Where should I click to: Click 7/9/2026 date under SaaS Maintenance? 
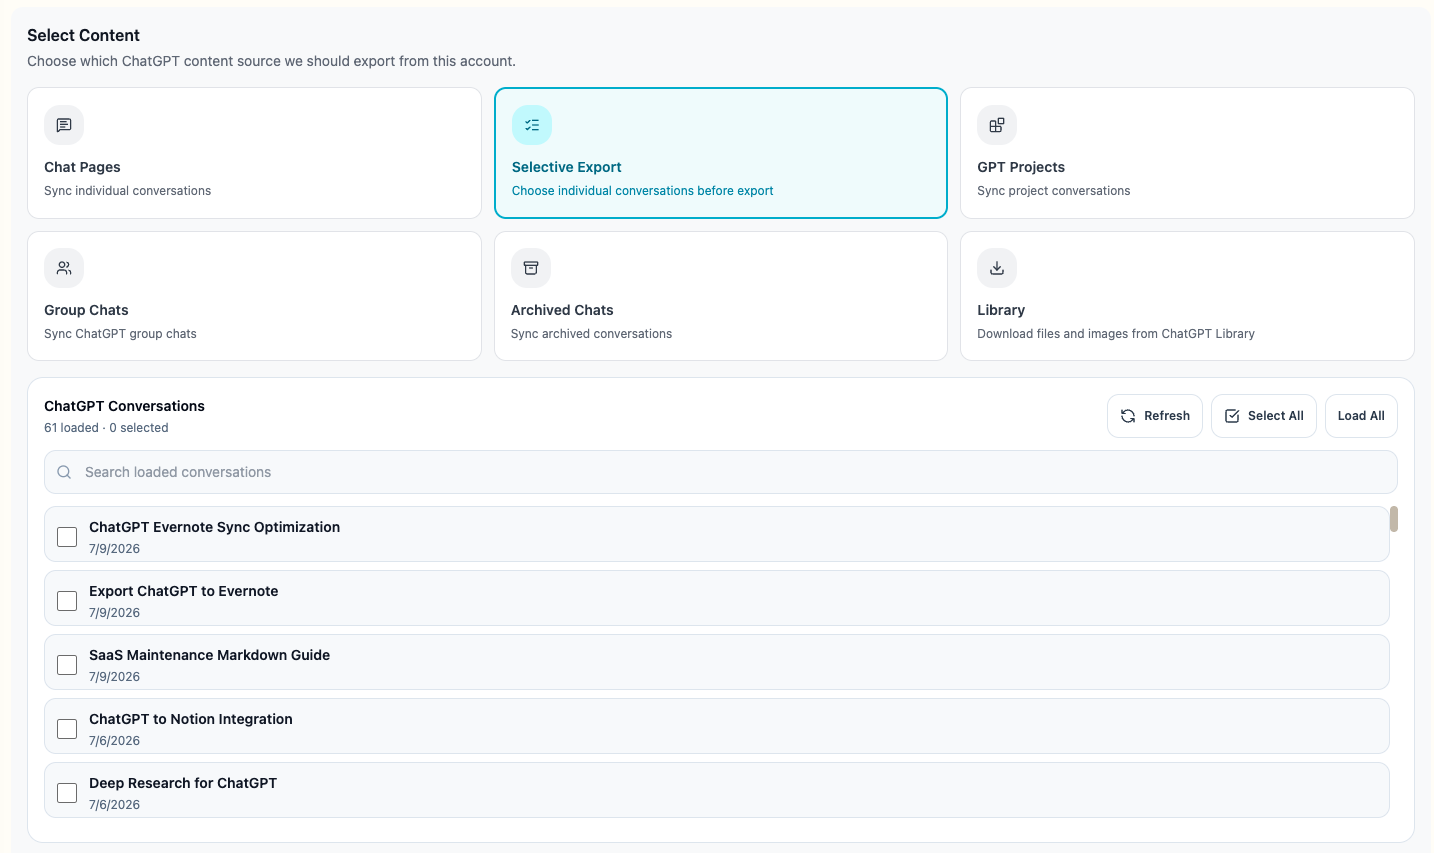(114, 677)
